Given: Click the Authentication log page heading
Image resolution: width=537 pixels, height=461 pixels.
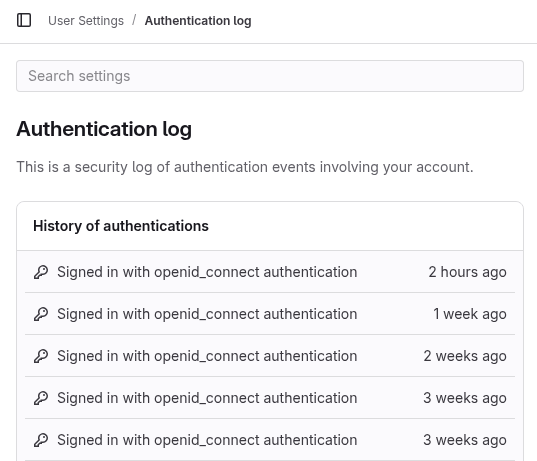Looking at the screenshot, I should 104,129.
